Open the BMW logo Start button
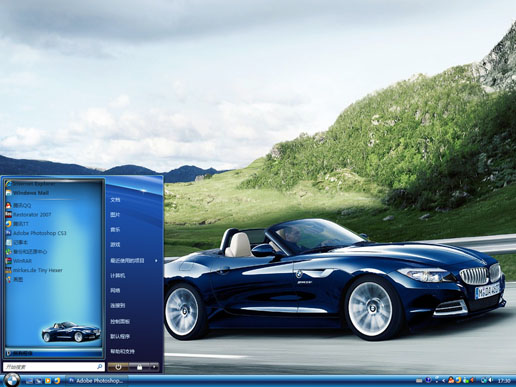 click(12, 380)
